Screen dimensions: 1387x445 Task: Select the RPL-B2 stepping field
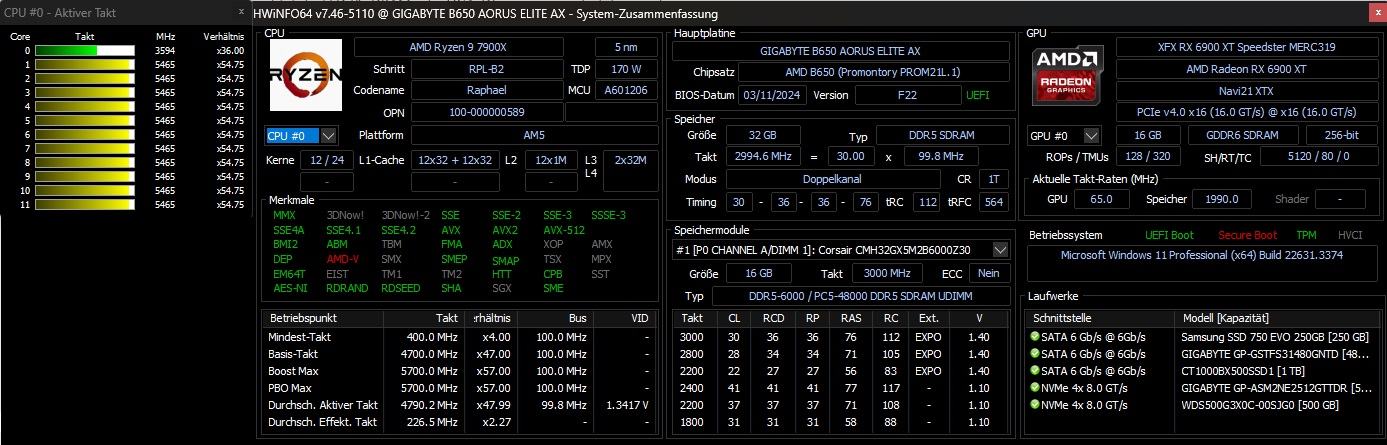click(x=486, y=69)
